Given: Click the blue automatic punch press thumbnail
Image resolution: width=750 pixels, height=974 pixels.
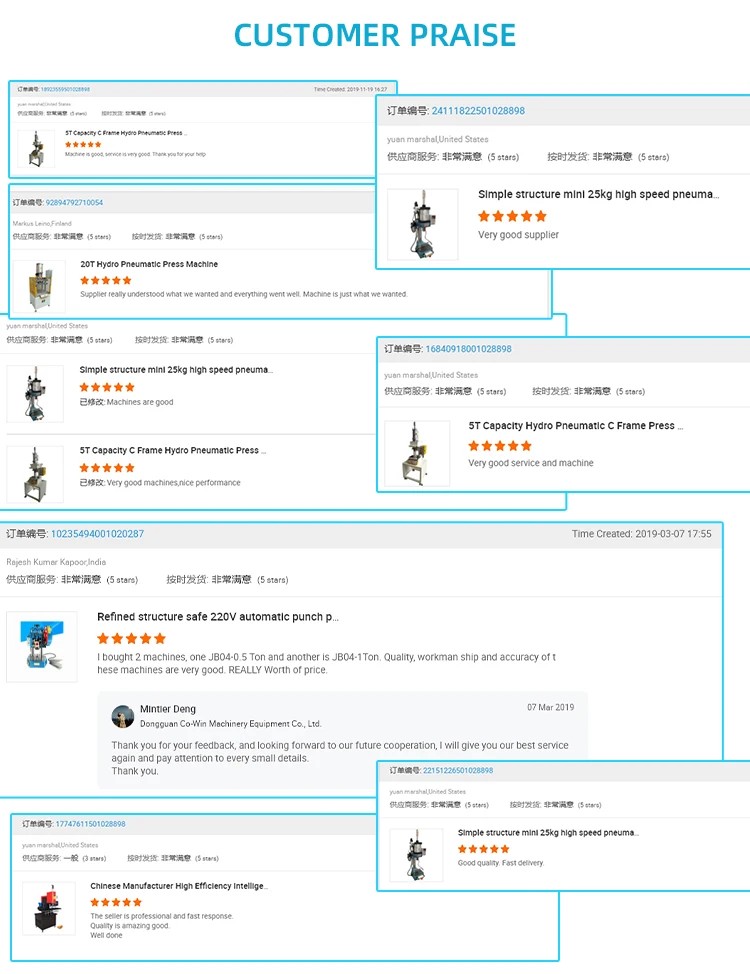Looking at the screenshot, I should pos(42,647).
